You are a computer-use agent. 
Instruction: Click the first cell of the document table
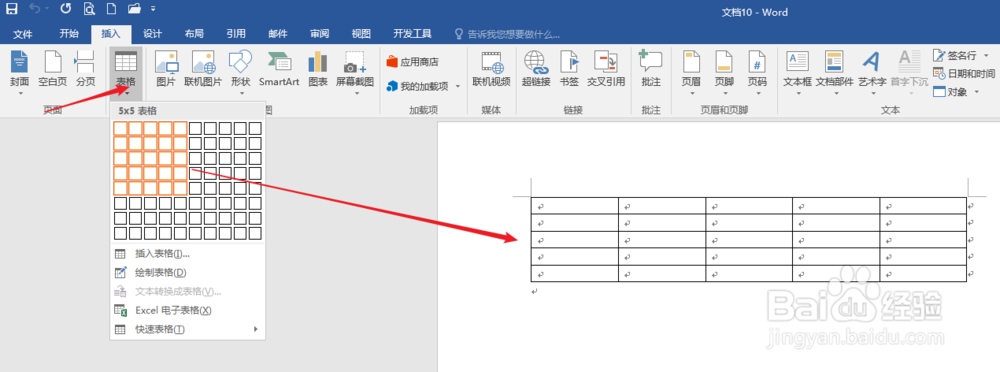pyautogui.click(x=575, y=206)
